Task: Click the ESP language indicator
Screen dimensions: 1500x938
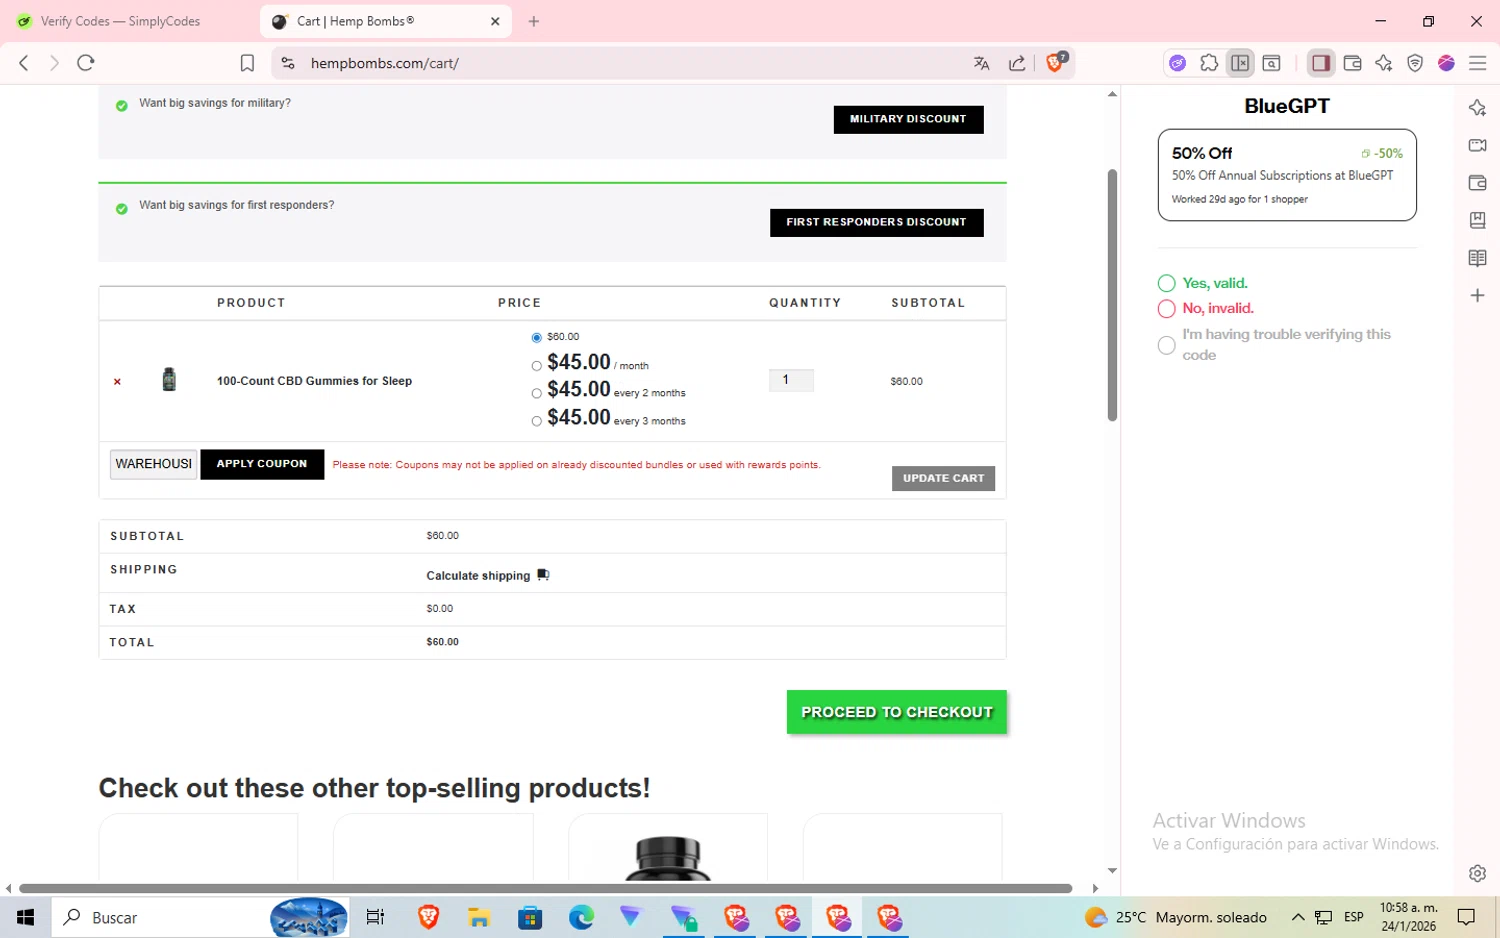Action: (x=1354, y=917)
